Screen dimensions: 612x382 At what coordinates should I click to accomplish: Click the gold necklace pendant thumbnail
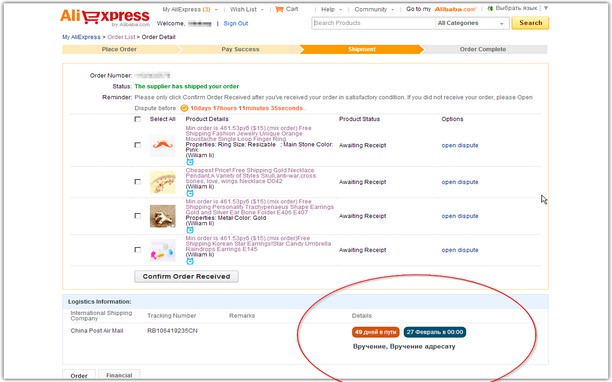click(x=162, y=182)
